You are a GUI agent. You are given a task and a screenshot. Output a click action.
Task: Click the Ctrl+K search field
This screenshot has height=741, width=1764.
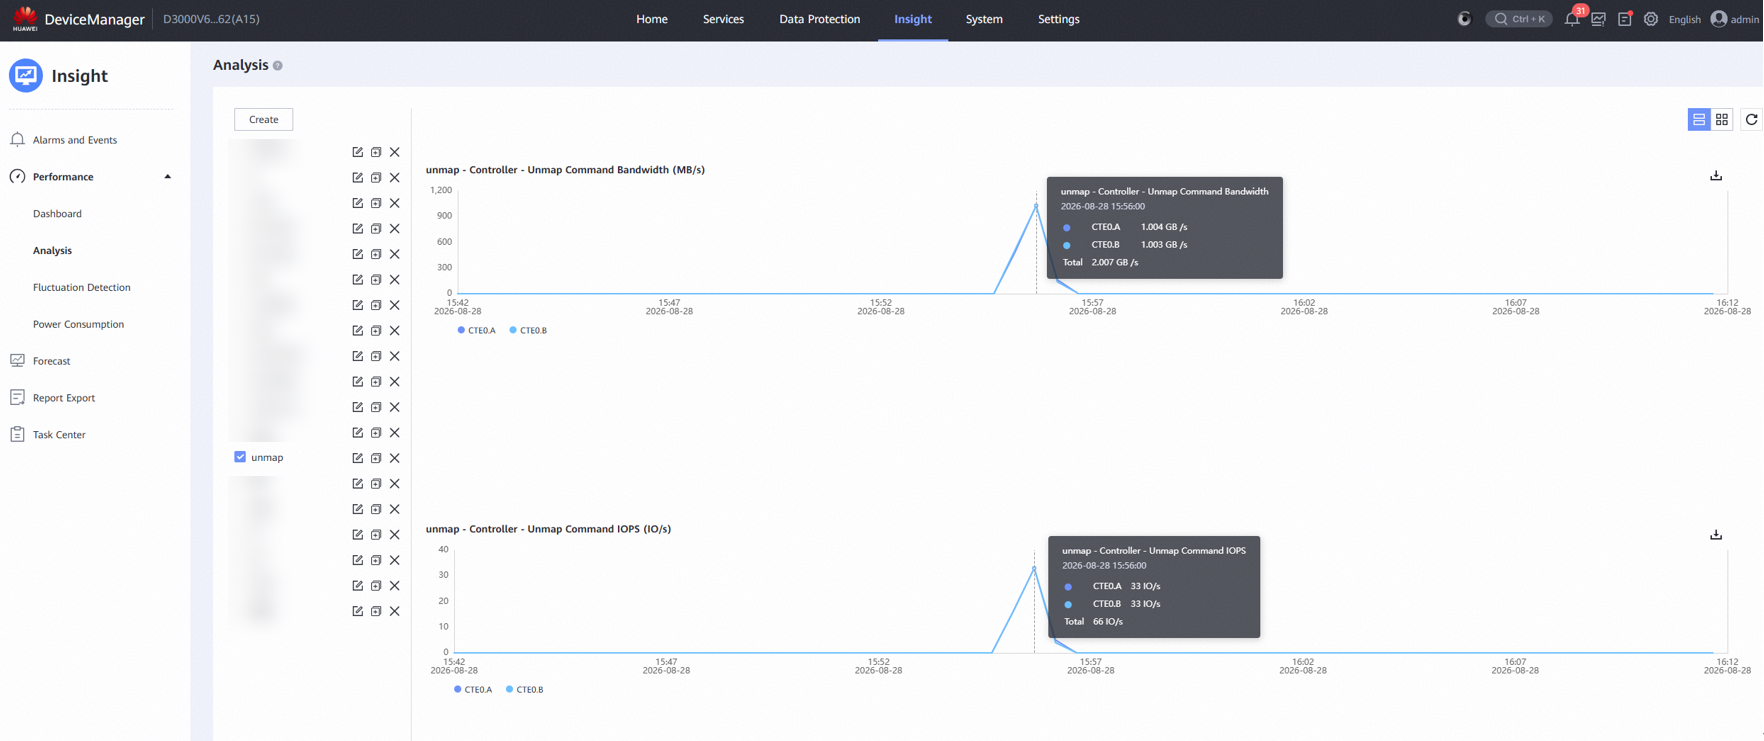(x=1519, y=19)
